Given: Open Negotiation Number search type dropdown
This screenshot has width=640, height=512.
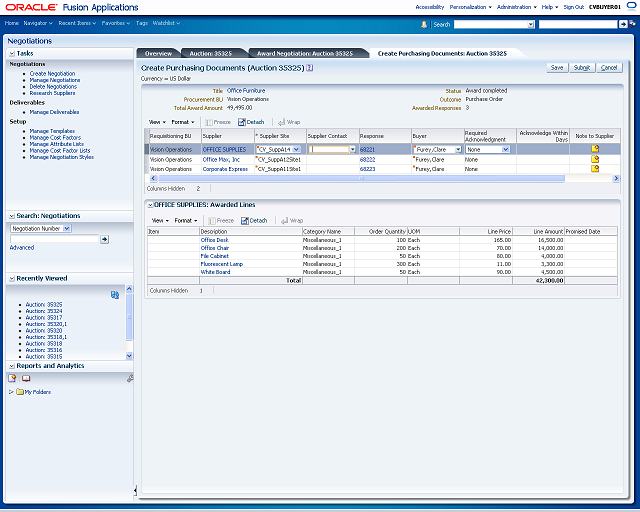Looking at the screenshot, I should [67, 229].
